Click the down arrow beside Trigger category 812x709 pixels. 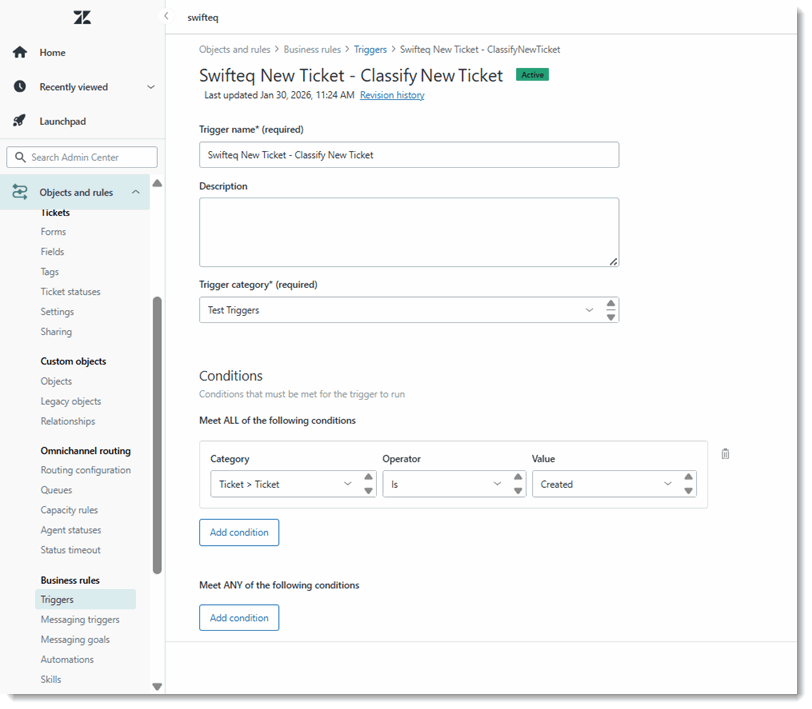(611, 317)
